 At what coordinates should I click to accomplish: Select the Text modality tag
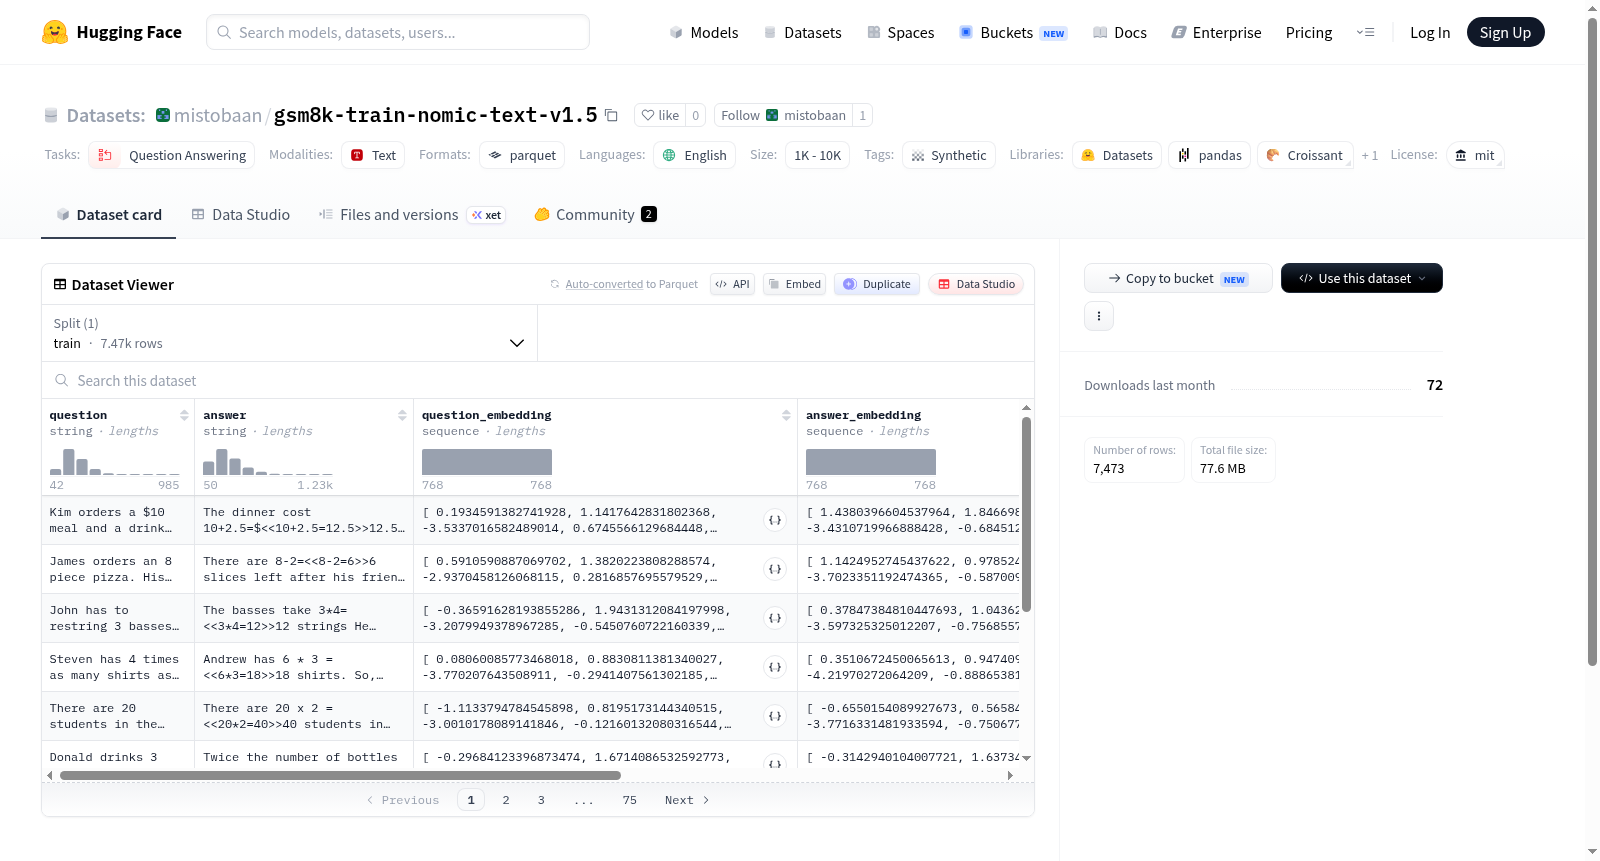tap(373, 155)
